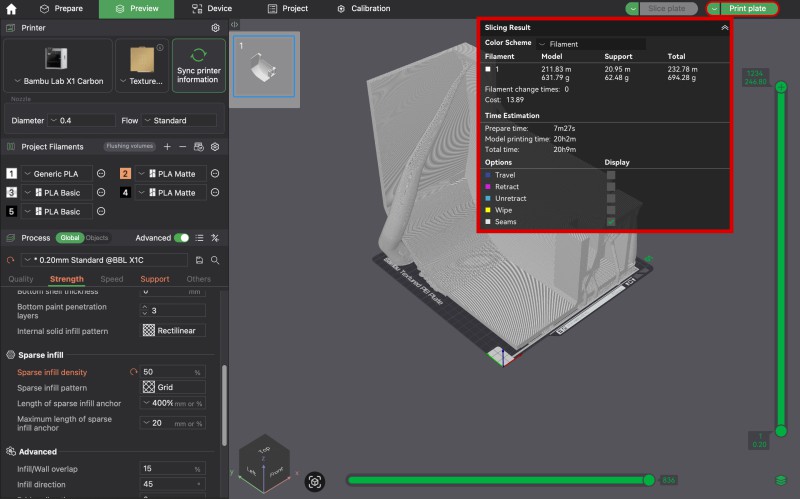The height and width of the screenshot is (499, 800).
Task: Open the Print plate dropdown arrow
Action: (714, 9)
